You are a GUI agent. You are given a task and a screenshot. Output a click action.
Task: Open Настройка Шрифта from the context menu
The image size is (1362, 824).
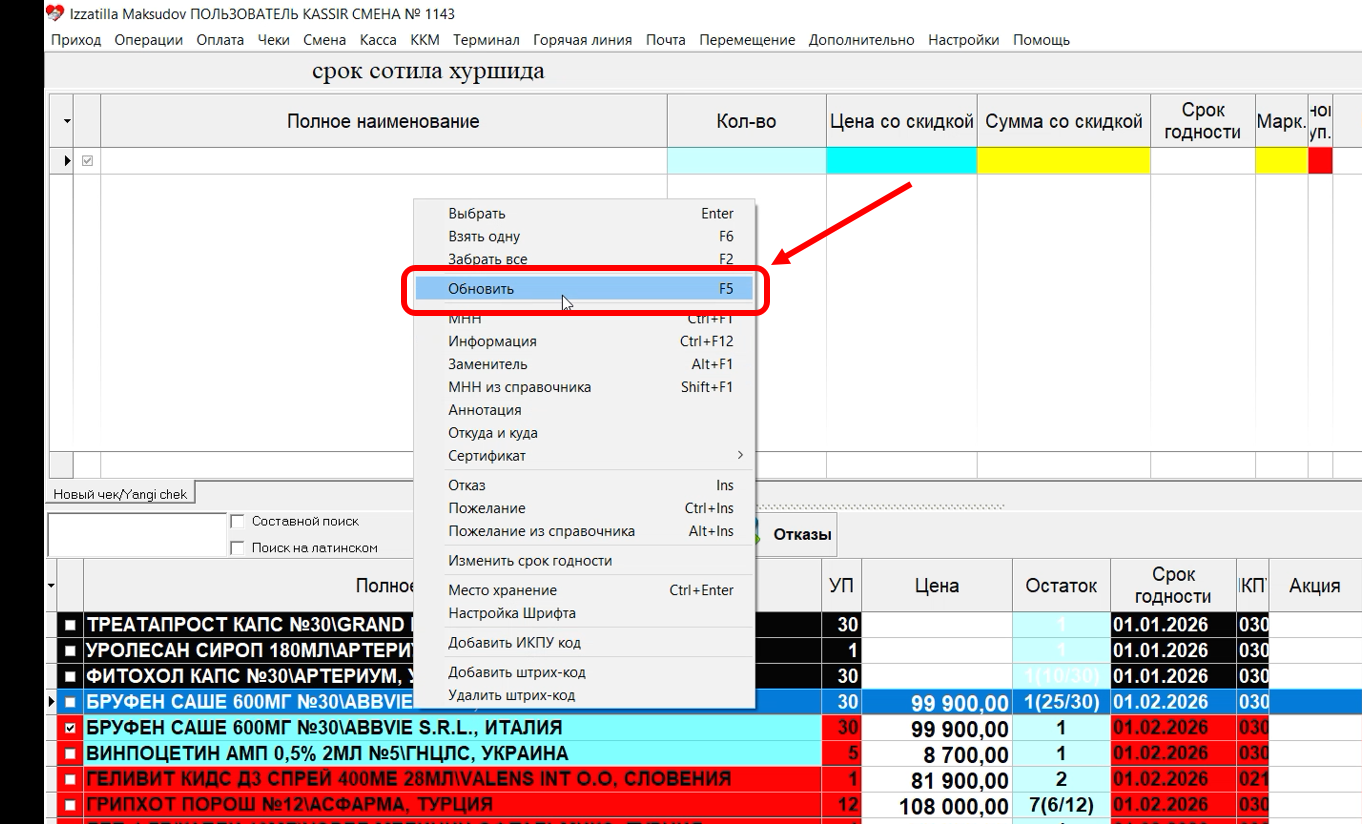(584, 613)
